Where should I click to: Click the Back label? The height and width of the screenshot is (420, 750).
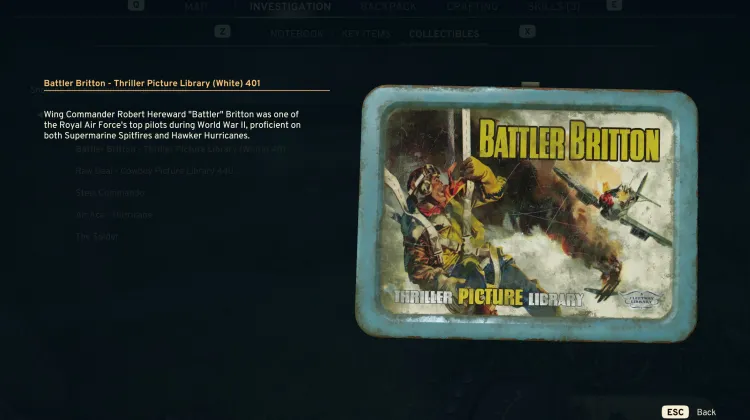click(706, 411)
